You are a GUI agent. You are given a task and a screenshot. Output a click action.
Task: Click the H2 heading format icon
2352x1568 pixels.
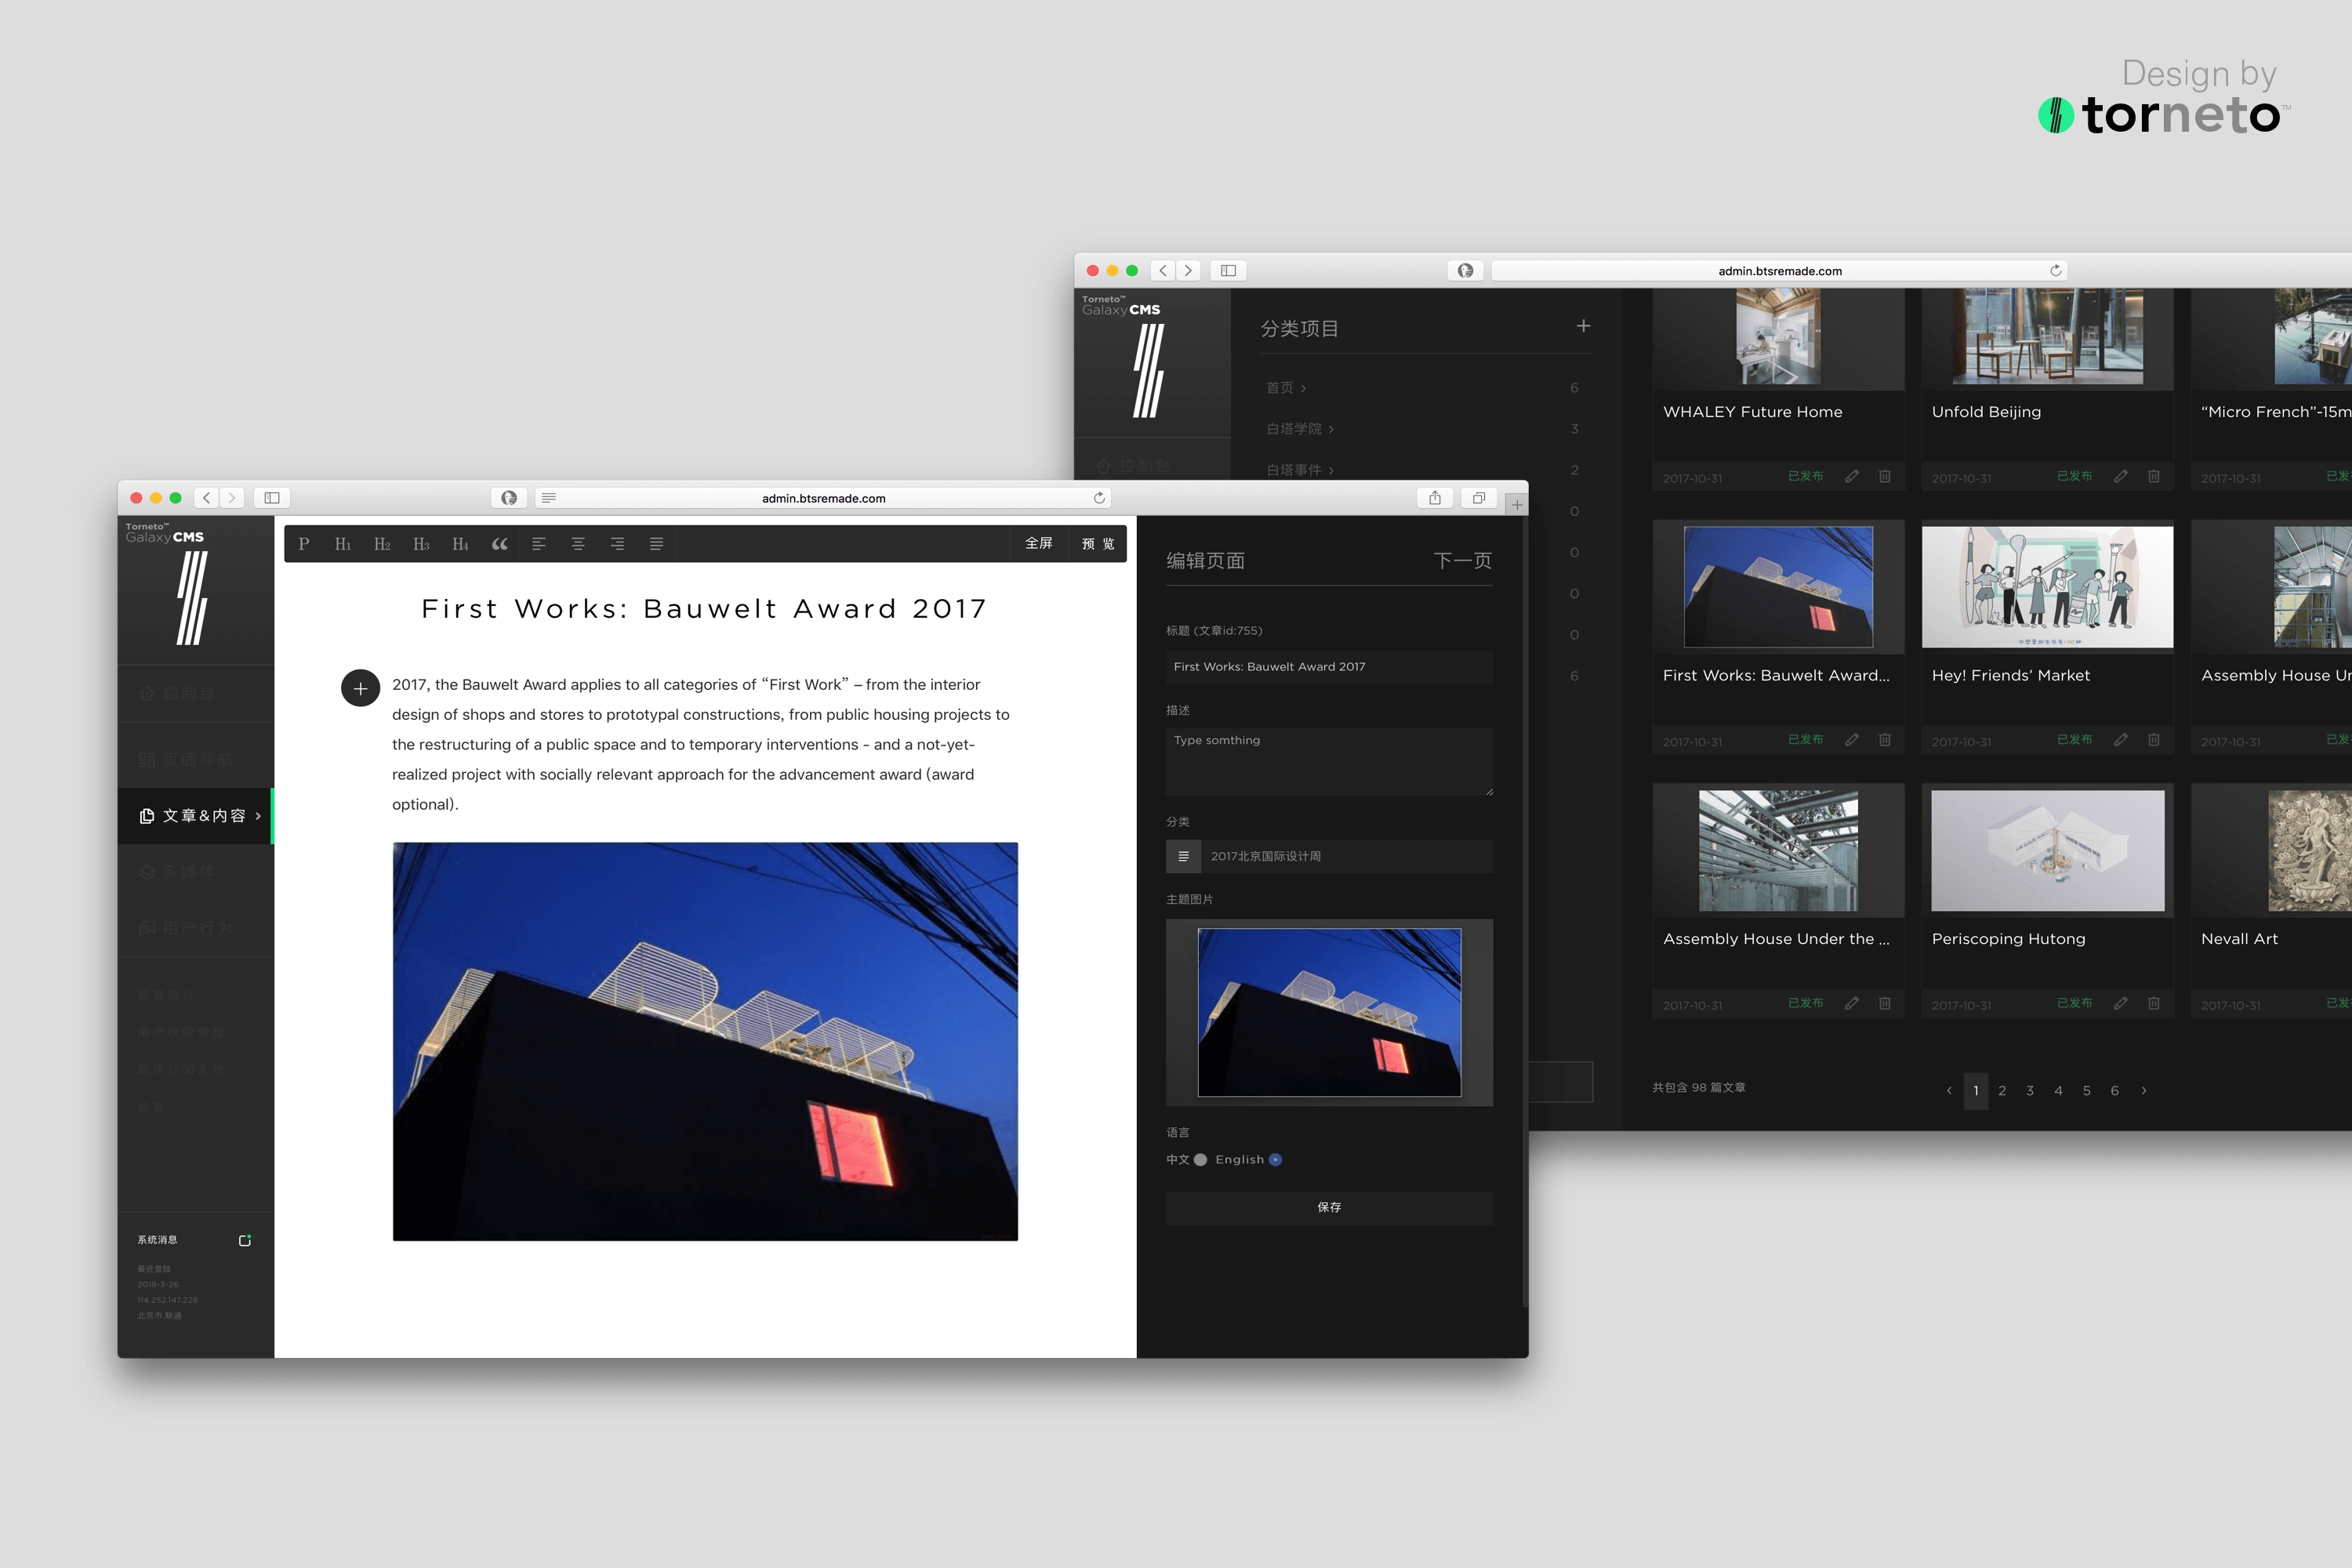click(382, 544)
